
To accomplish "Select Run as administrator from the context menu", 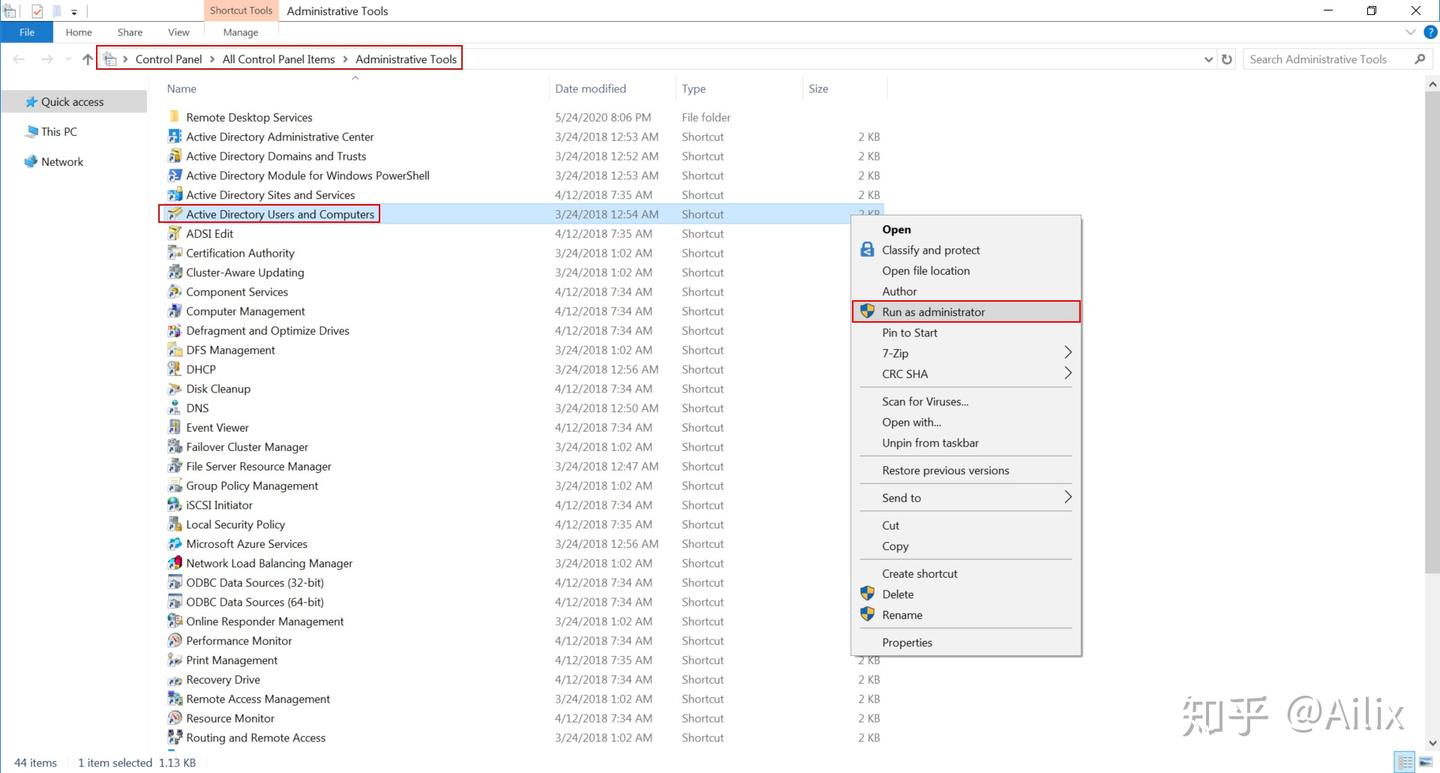I will point(933,311).
